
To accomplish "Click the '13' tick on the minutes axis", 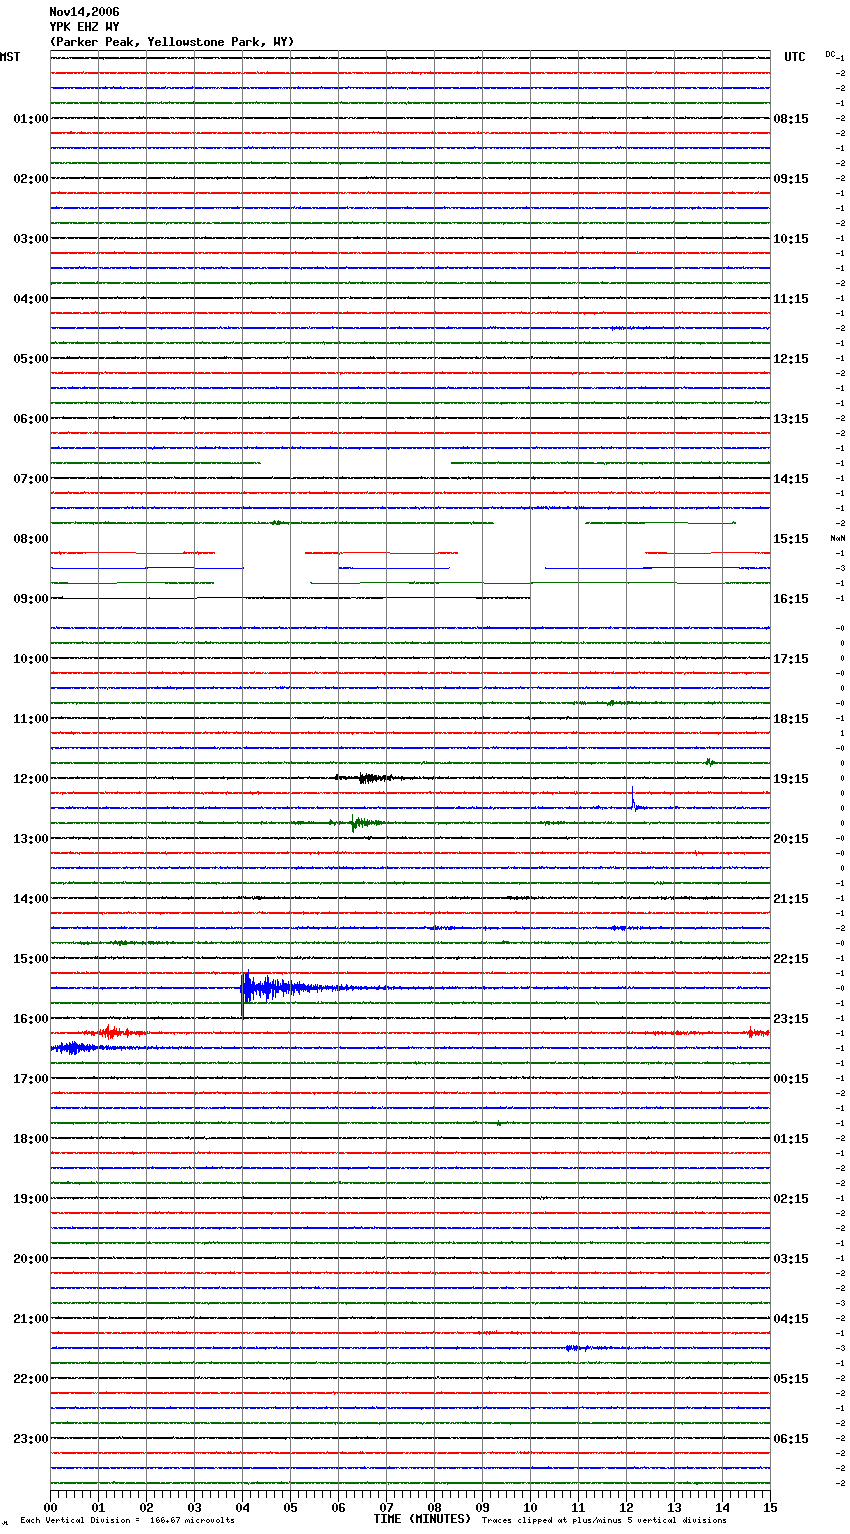I will tap(674, 1507).
